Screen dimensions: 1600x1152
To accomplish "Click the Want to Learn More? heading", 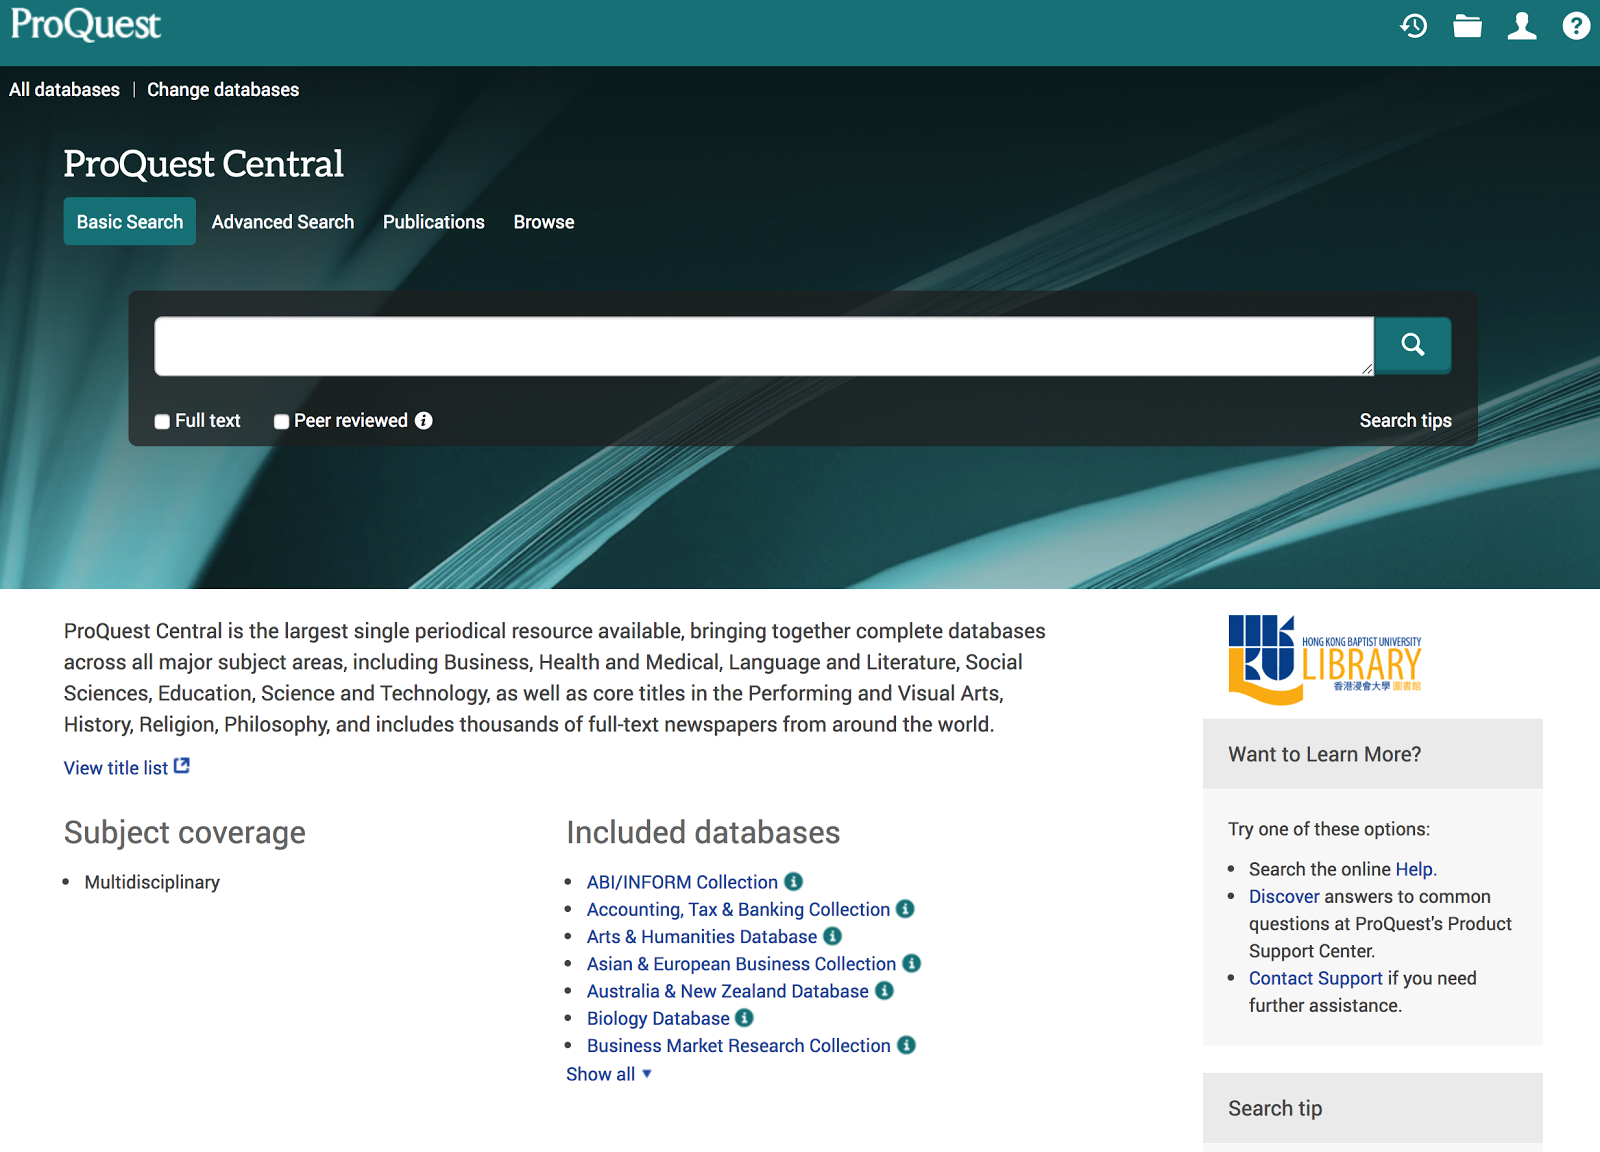I will tap(1324, 754).
